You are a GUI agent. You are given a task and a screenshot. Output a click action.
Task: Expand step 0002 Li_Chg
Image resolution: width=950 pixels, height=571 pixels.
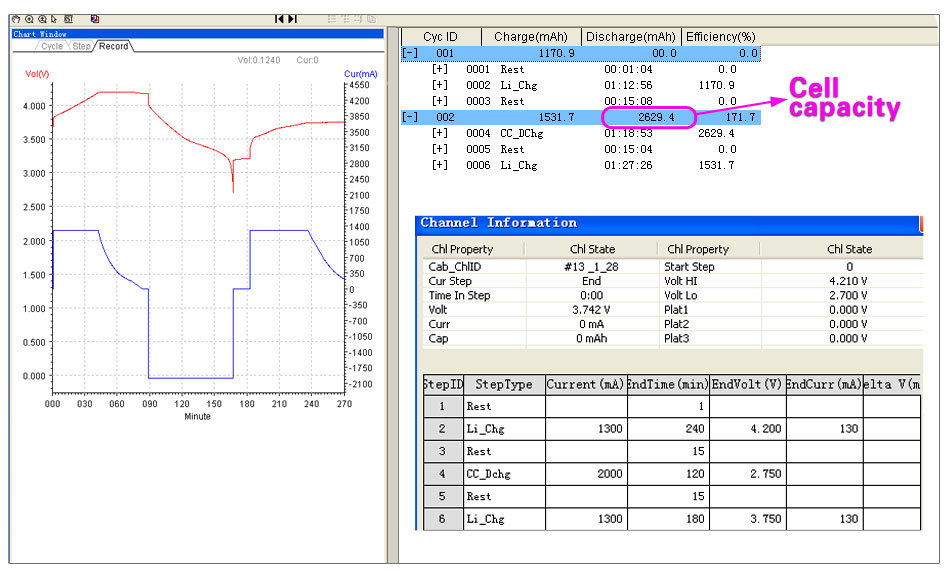click(440, 85)
